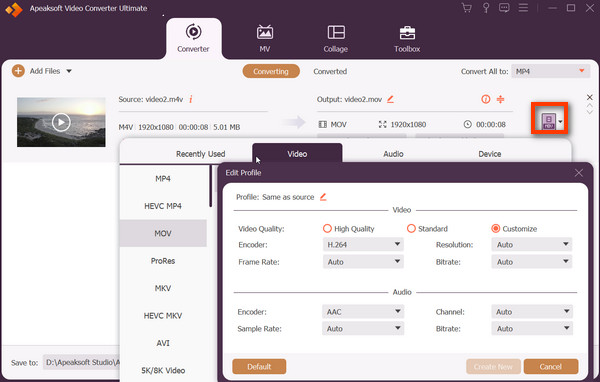Open the audio Bitrate dropdown
The image size is (600, 382).
532,328
